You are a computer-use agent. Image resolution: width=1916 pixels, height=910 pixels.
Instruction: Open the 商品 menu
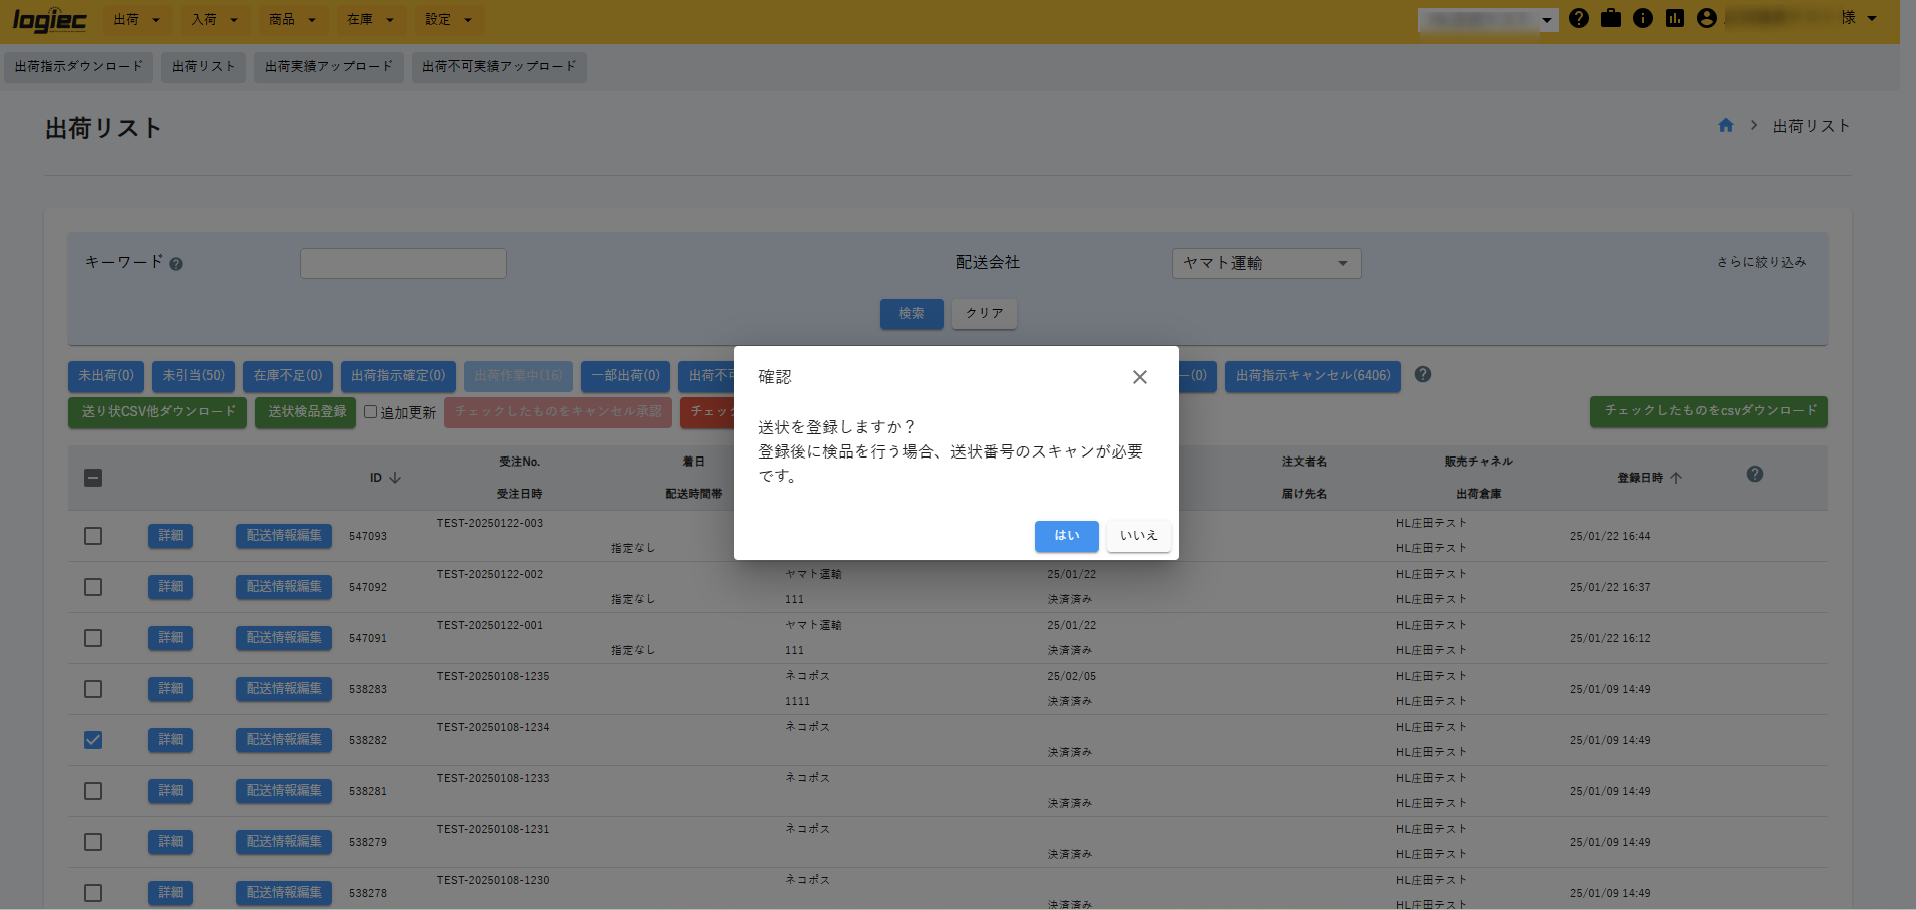tap(292, 19)
